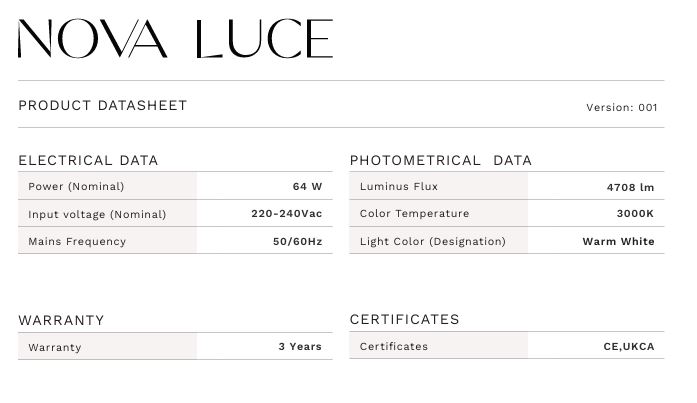The image size is (697, 403).
Task: Select the 220-240Vac voltage value
Action: click(286, 214)
